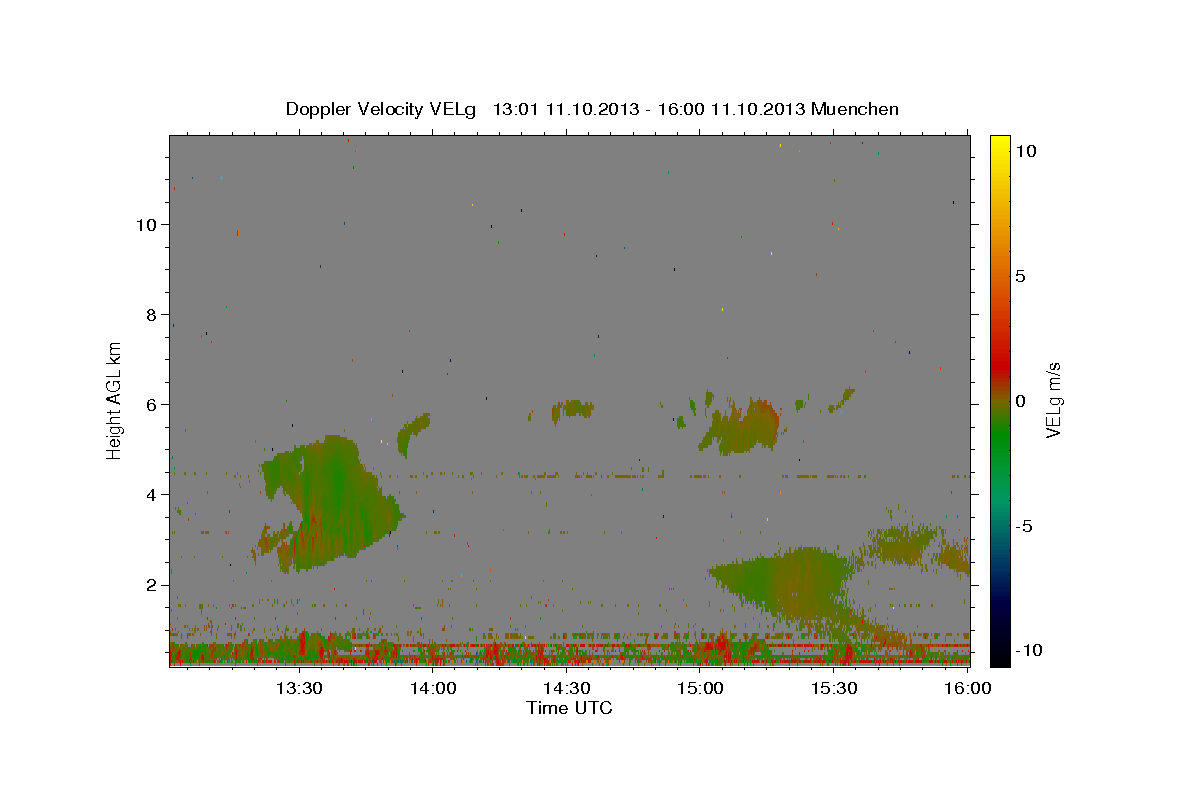Click the height axis label '2'
This screenshot has height=800, width=1200.
pyautogui.click(x=152, y=584)
